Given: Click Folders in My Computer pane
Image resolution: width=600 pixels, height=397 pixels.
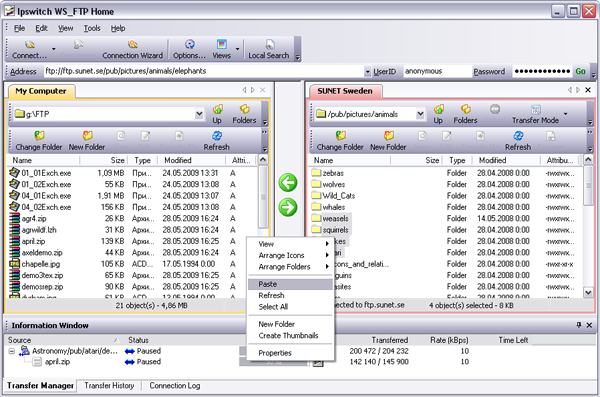Looking at the screenshot, I should point(244,114).
